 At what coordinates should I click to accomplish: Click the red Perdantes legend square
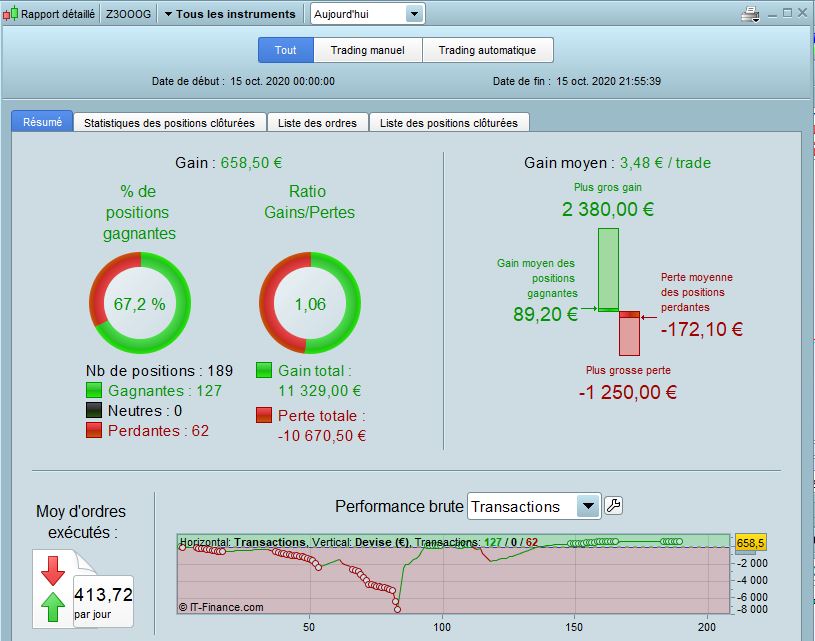click(94, 430)
